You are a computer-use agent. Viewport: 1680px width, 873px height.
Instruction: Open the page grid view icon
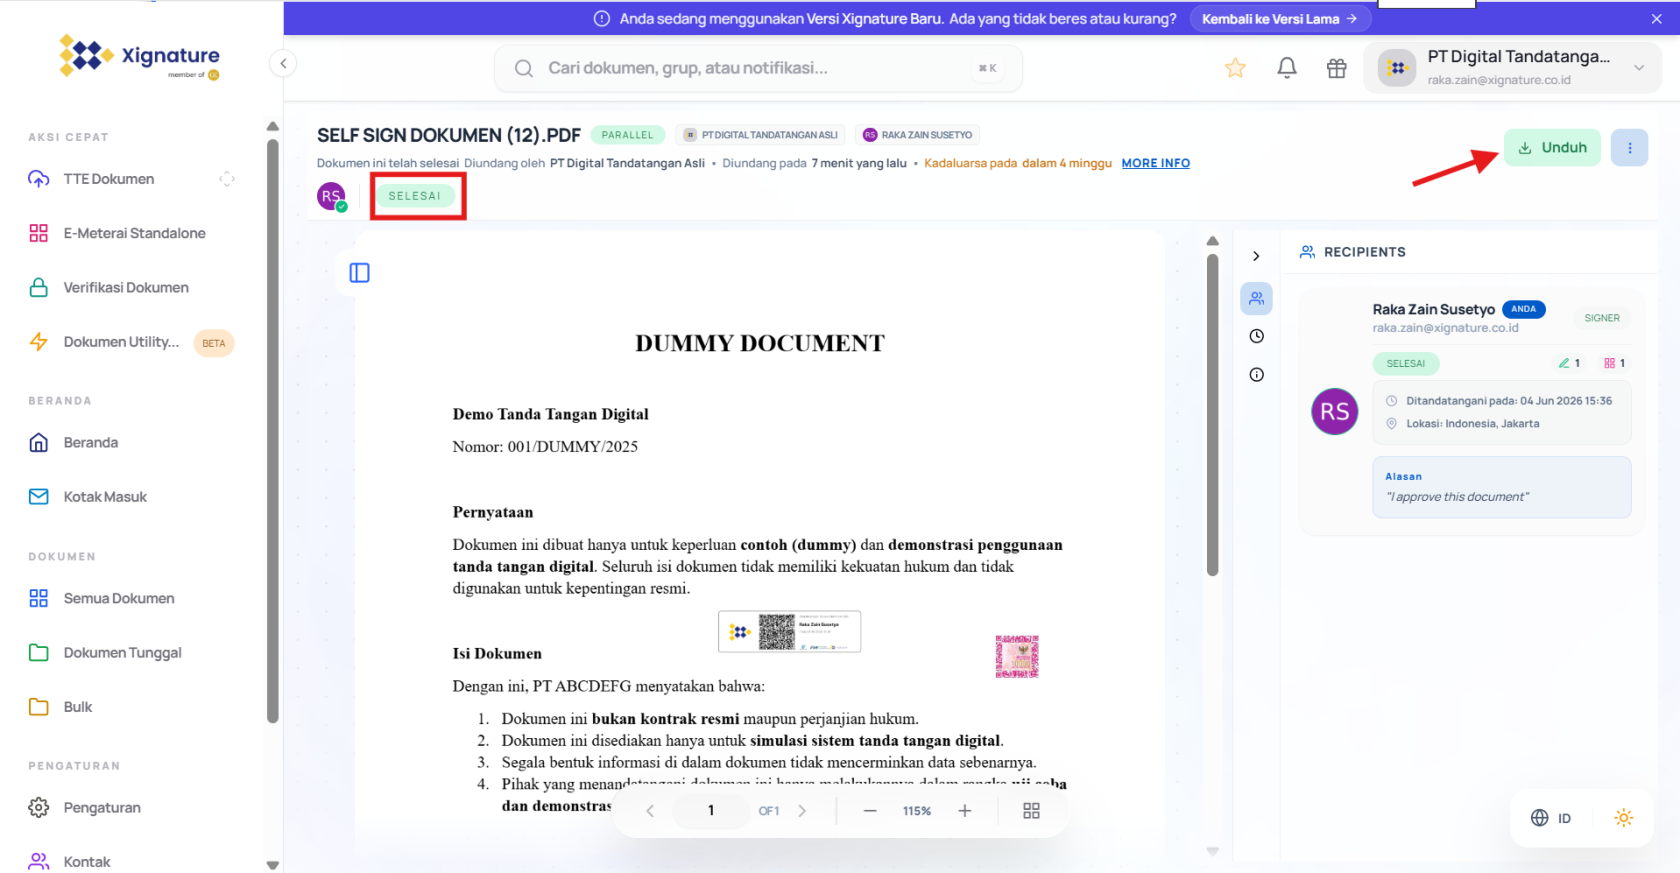tap(1032, 811)
